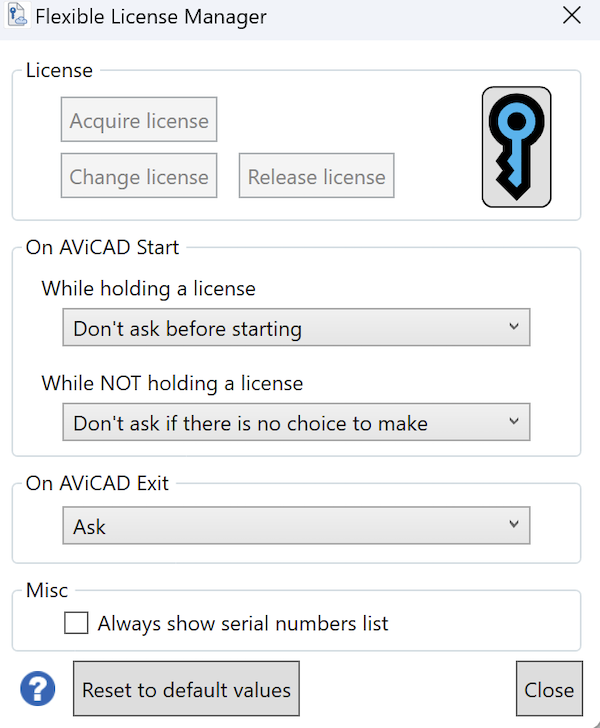Click Reset to default values button
The image size is (600, 728).
point(186,689)
